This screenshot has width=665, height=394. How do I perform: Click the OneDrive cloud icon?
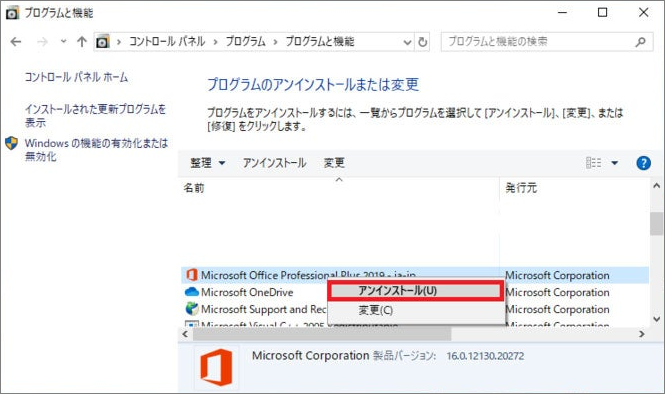click(x=192, y=292)
